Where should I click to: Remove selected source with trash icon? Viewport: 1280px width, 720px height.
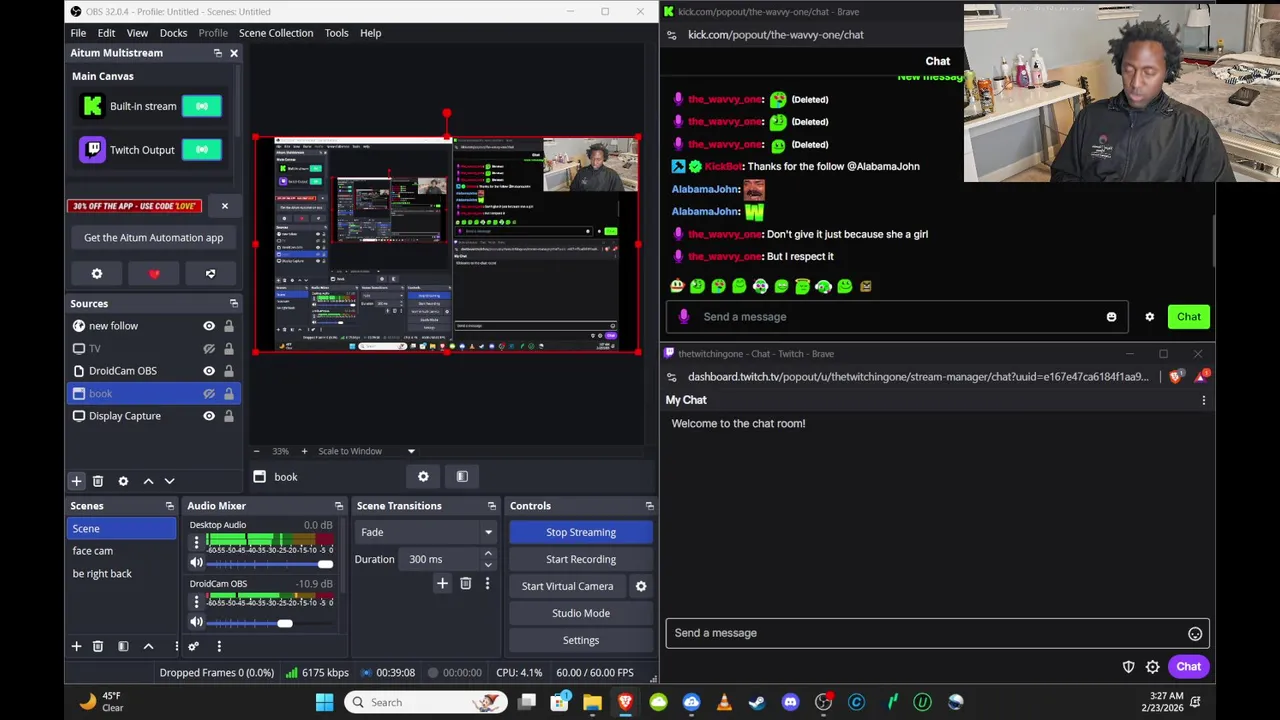tap(98, 481)
